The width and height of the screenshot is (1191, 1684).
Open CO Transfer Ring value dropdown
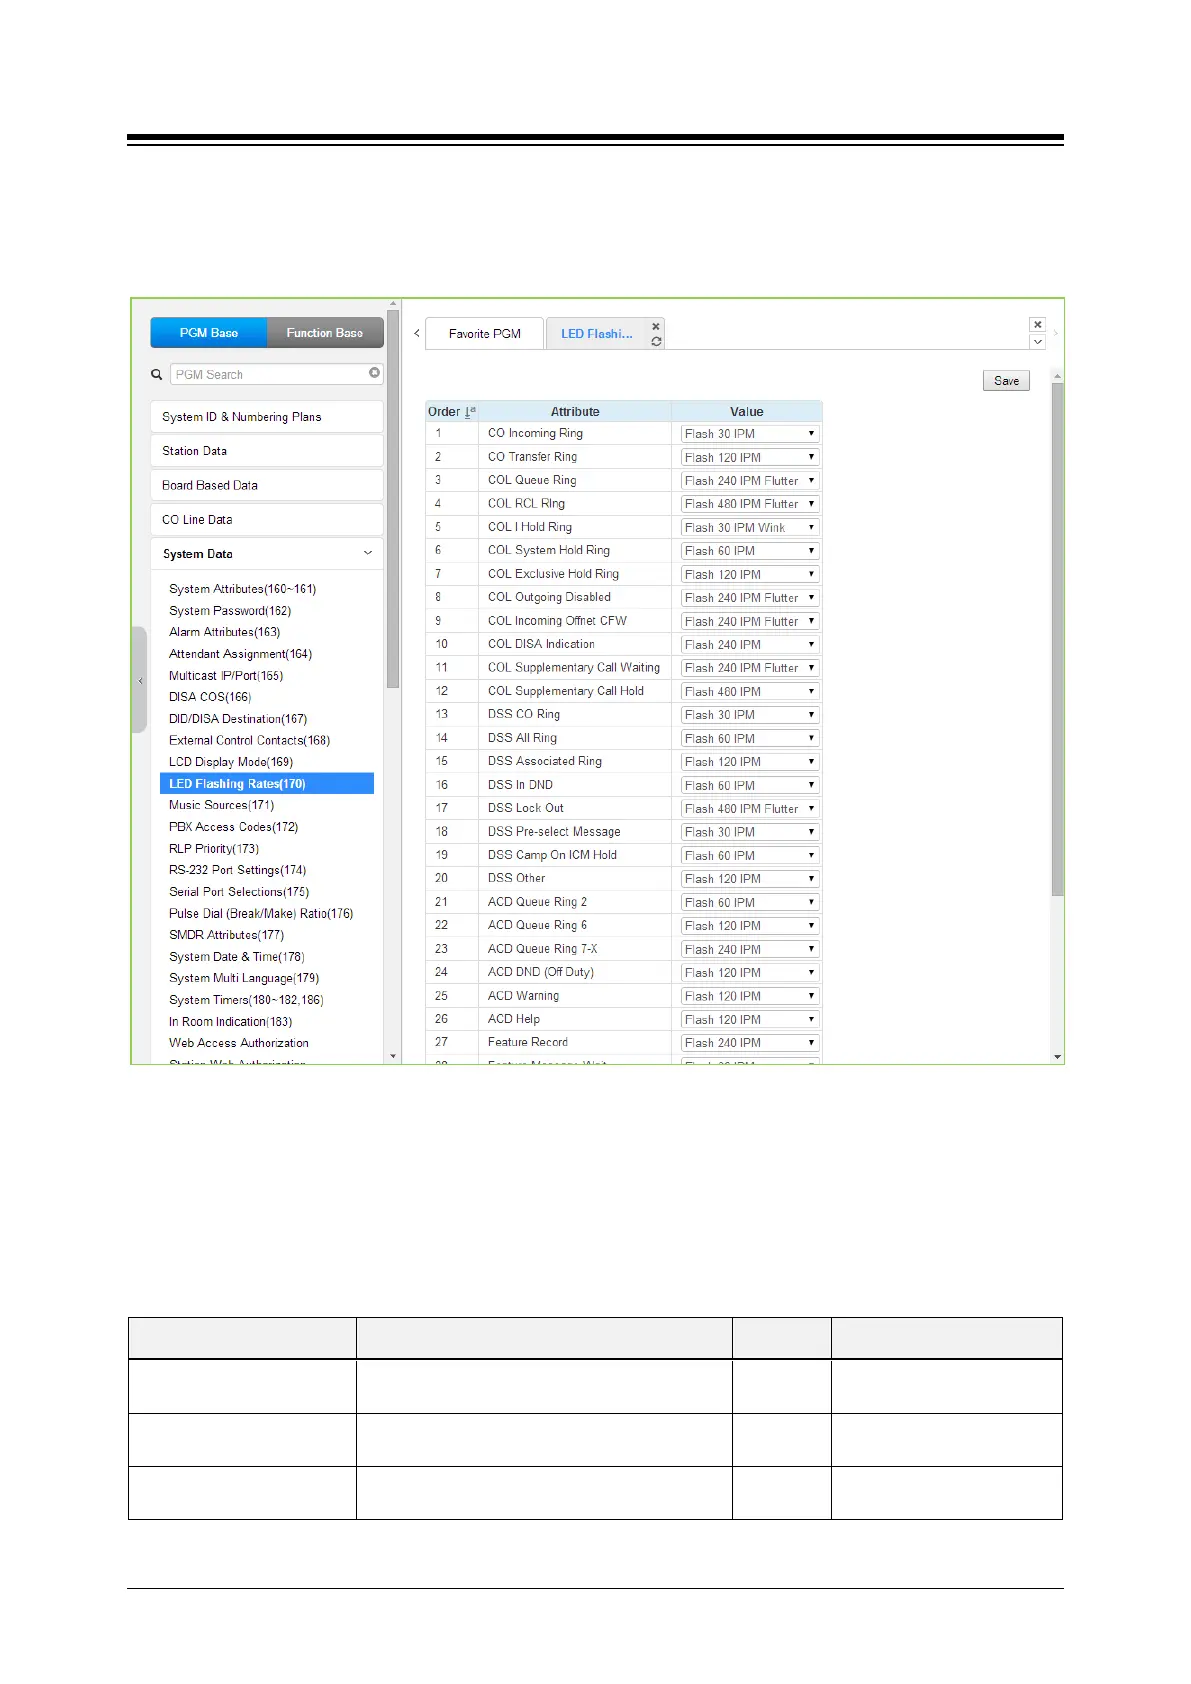pyautogui.click(x=750, y=457)
